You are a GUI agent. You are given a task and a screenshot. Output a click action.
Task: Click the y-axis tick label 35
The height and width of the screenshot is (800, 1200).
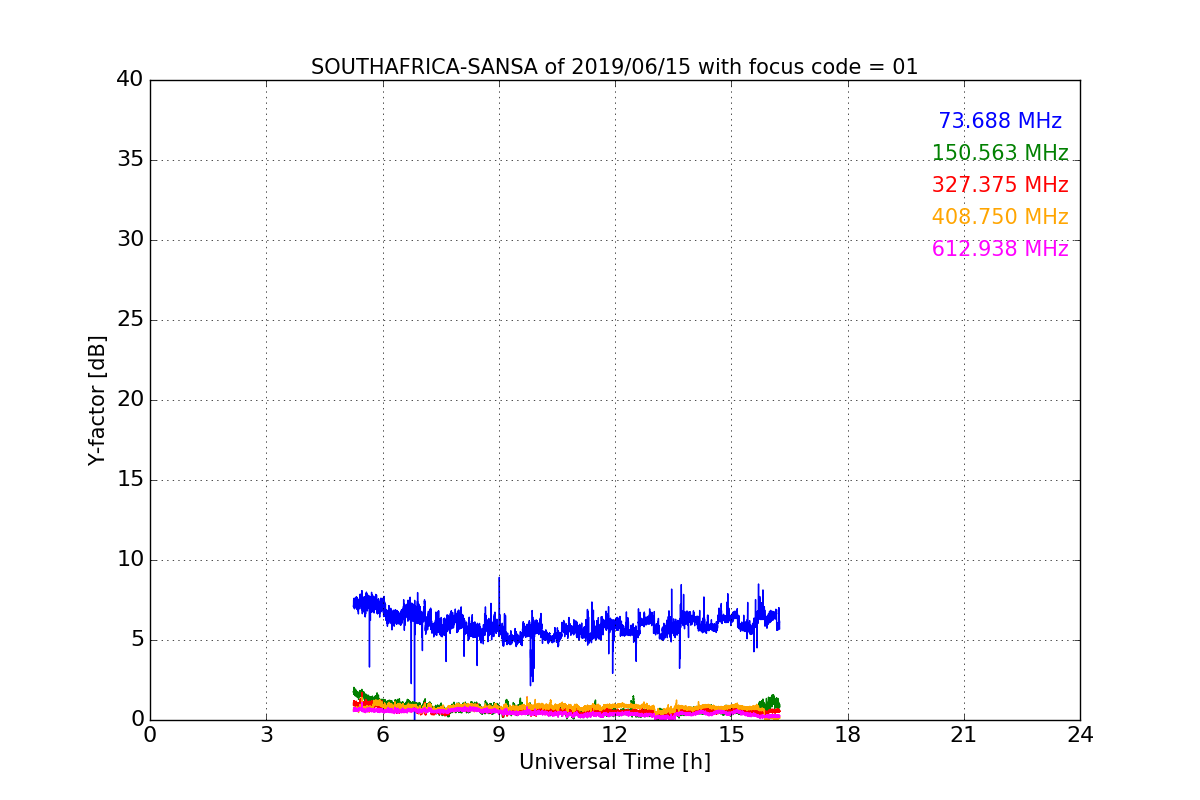(130, 160)
